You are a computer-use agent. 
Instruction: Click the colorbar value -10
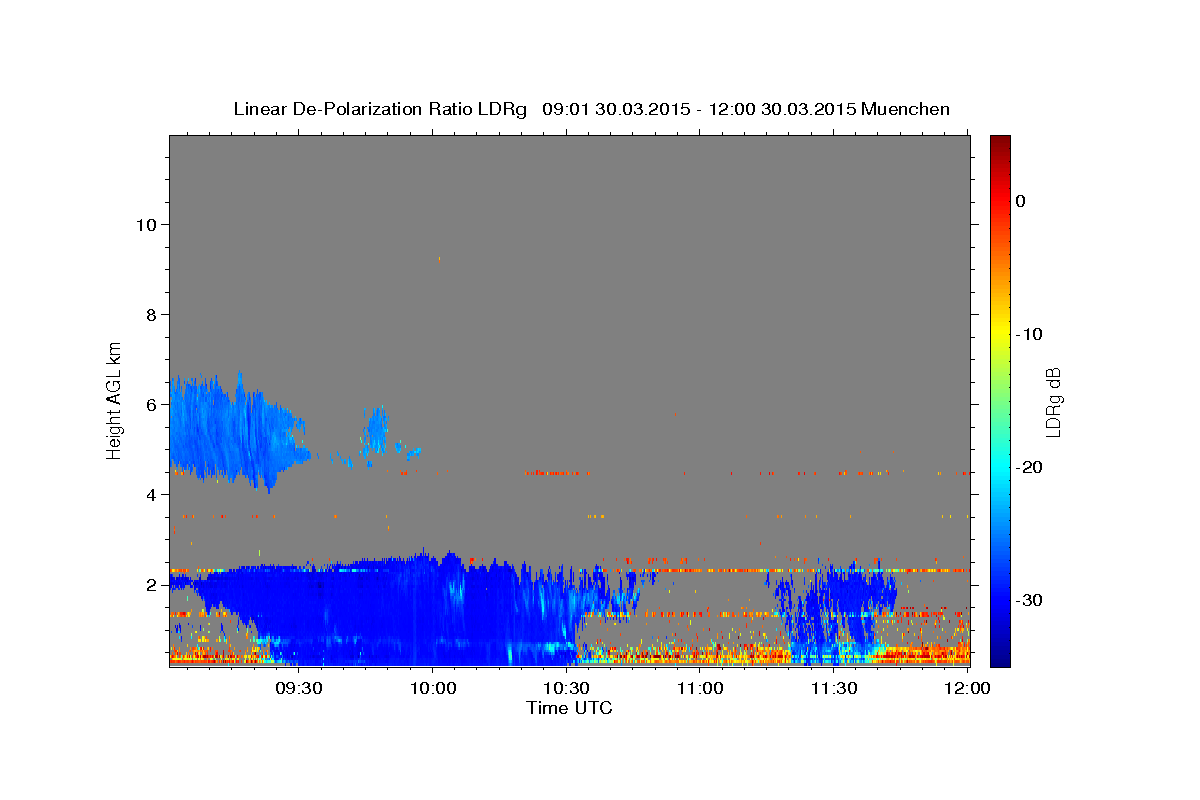click(x=1030, y=334)
